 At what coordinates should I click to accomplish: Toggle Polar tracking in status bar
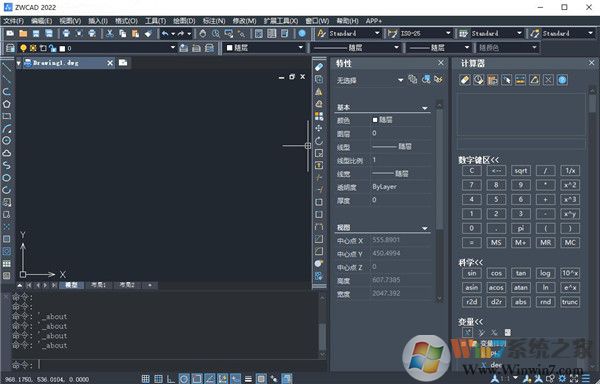pyautogui.click(x=184, y=379)
